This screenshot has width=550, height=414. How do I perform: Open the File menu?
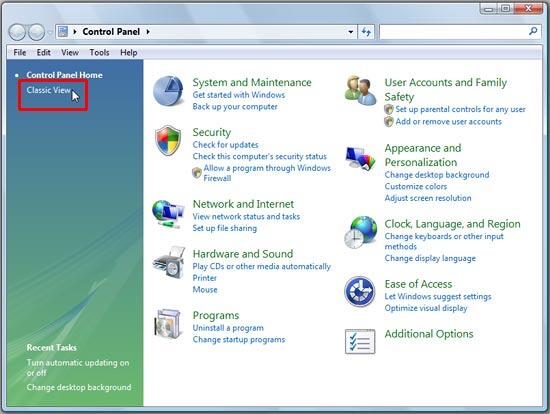tap(20, 53)
